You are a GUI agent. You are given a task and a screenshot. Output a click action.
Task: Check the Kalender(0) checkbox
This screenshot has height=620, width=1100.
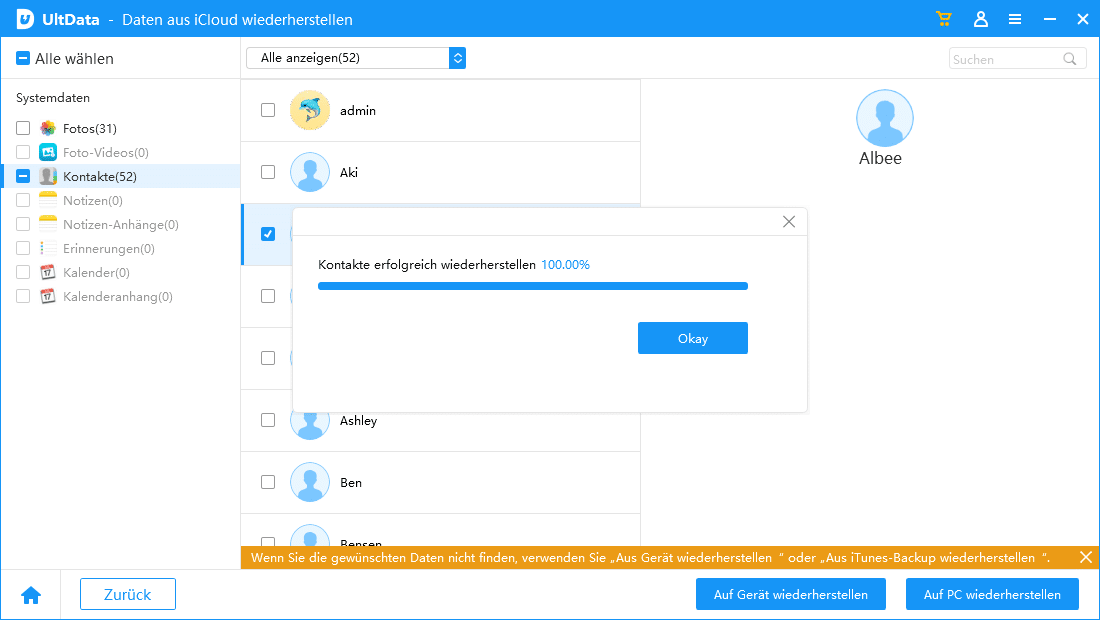pyautogui.click(x=23, y=272)
